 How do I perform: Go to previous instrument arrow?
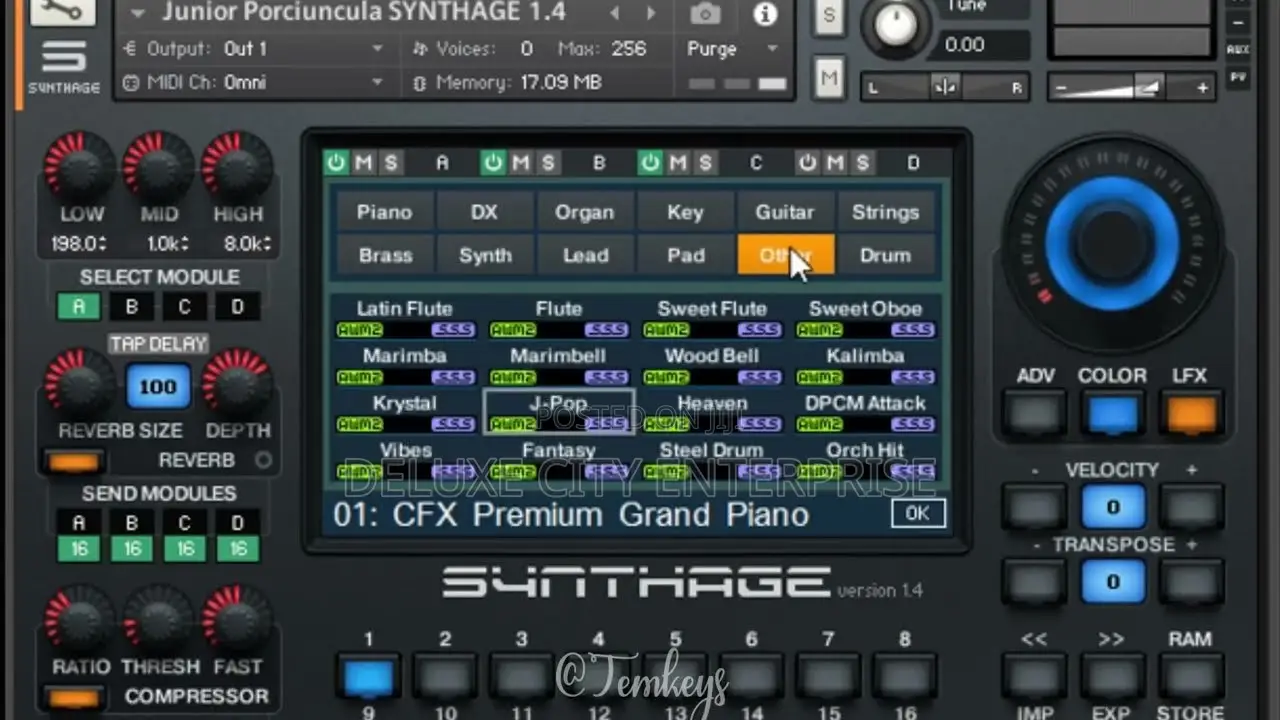615,14
